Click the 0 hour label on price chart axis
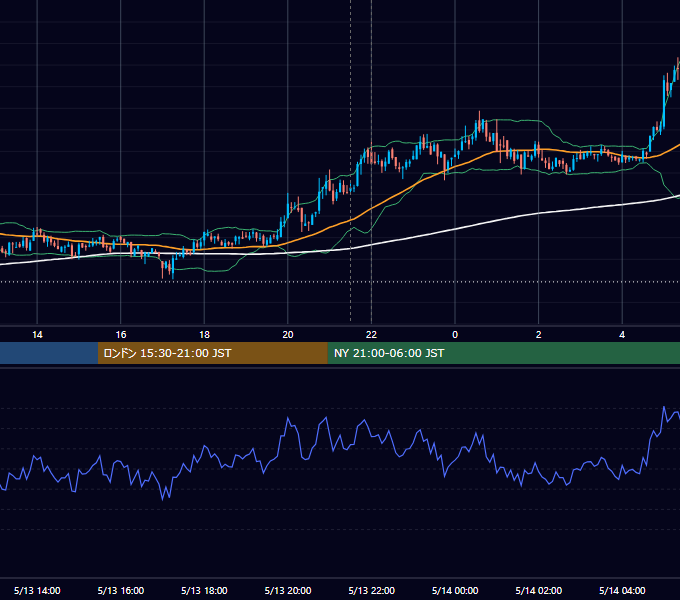Viewport: 680px width, 600px height. point(455,335)
